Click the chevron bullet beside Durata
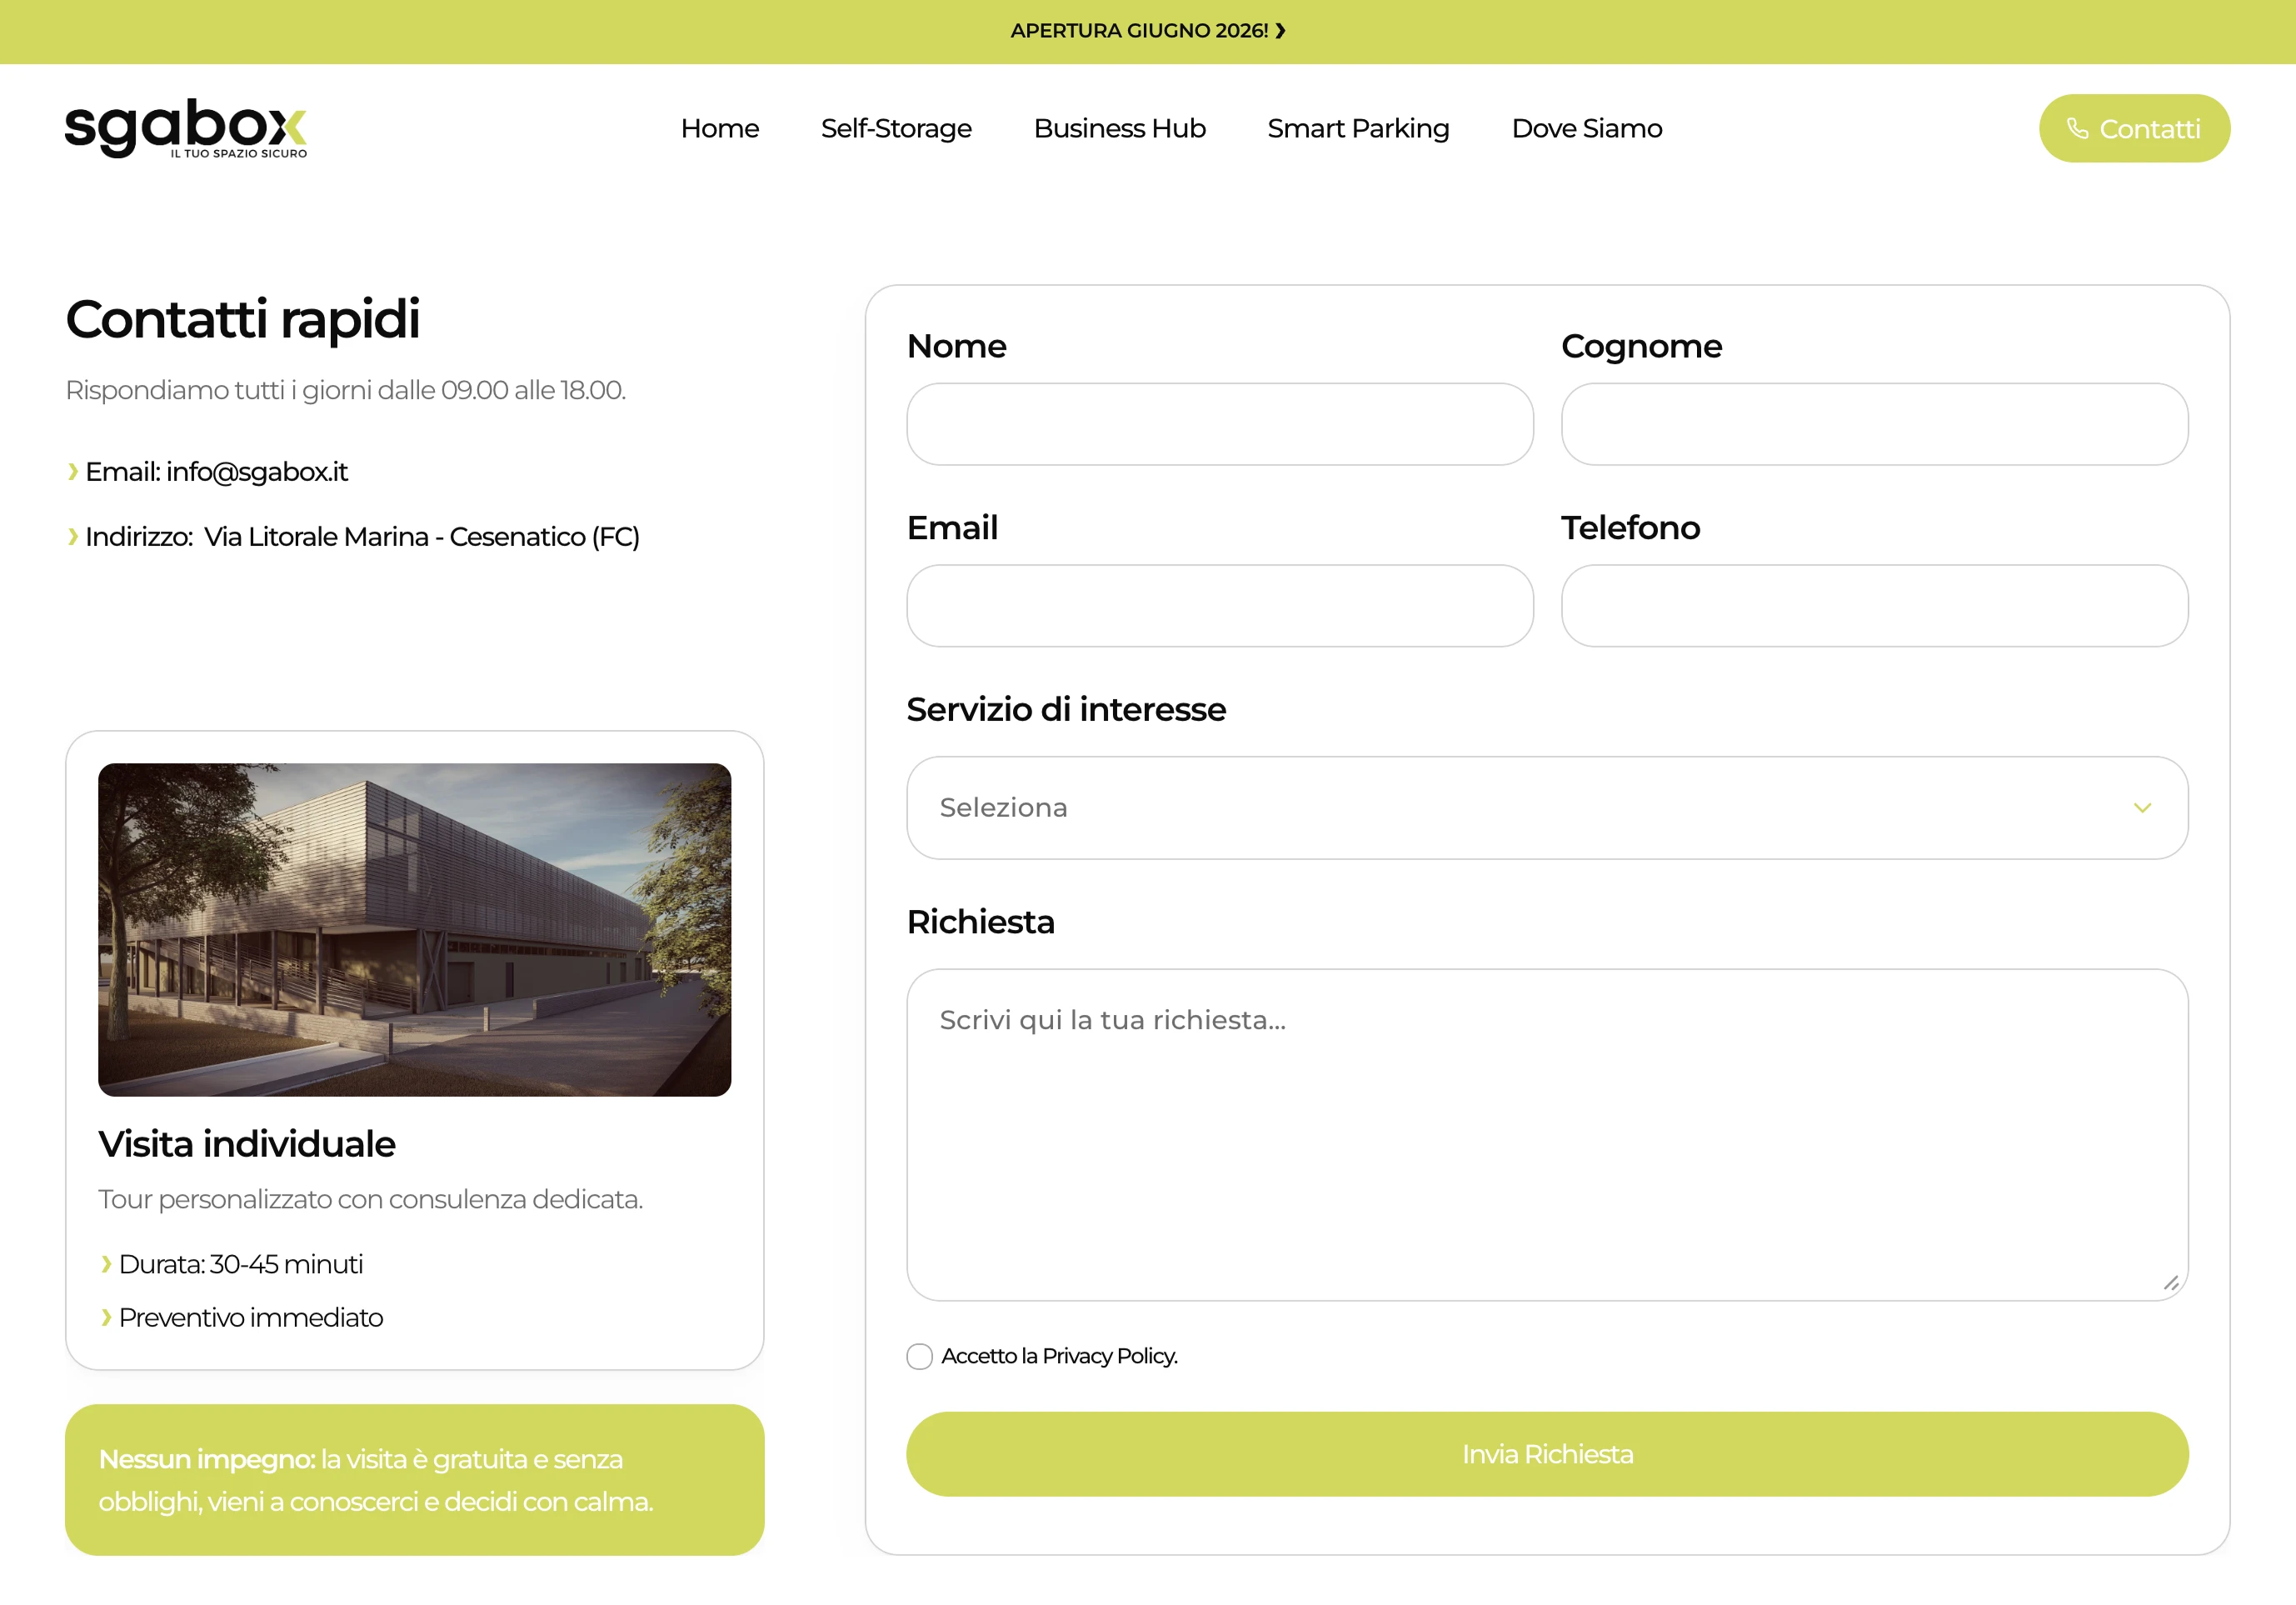The width and height of the screenshot is (2296, 1605). [x=106, y=1265]
